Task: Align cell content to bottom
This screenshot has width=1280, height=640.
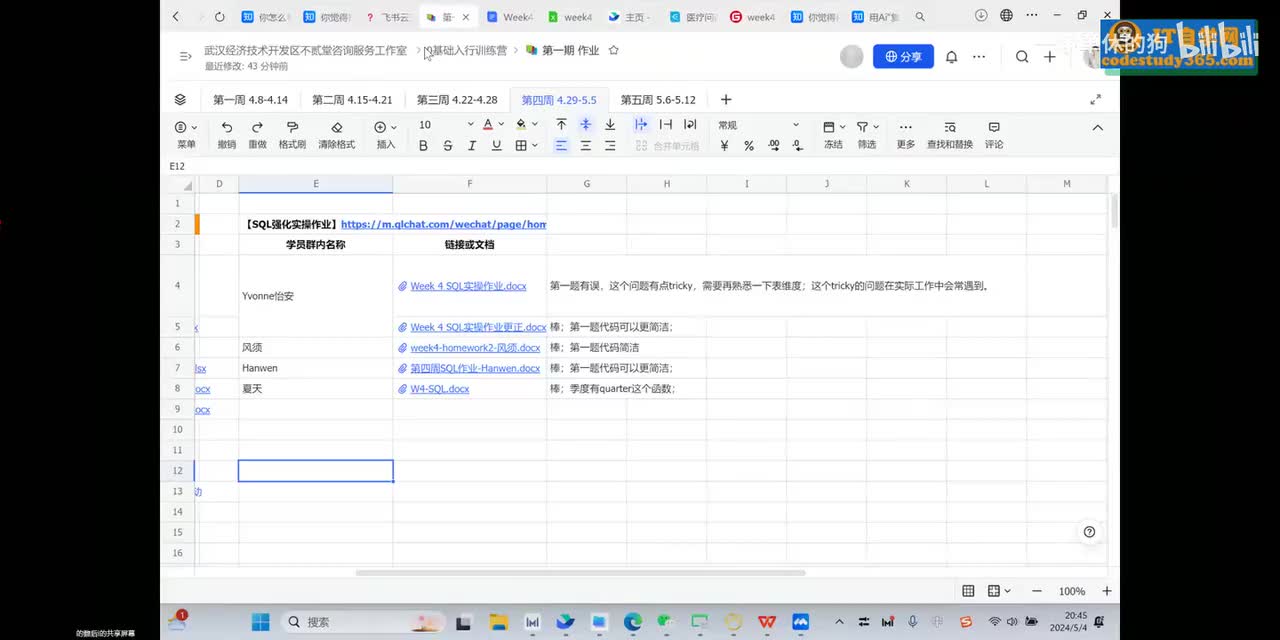Action: pos(610,125)
